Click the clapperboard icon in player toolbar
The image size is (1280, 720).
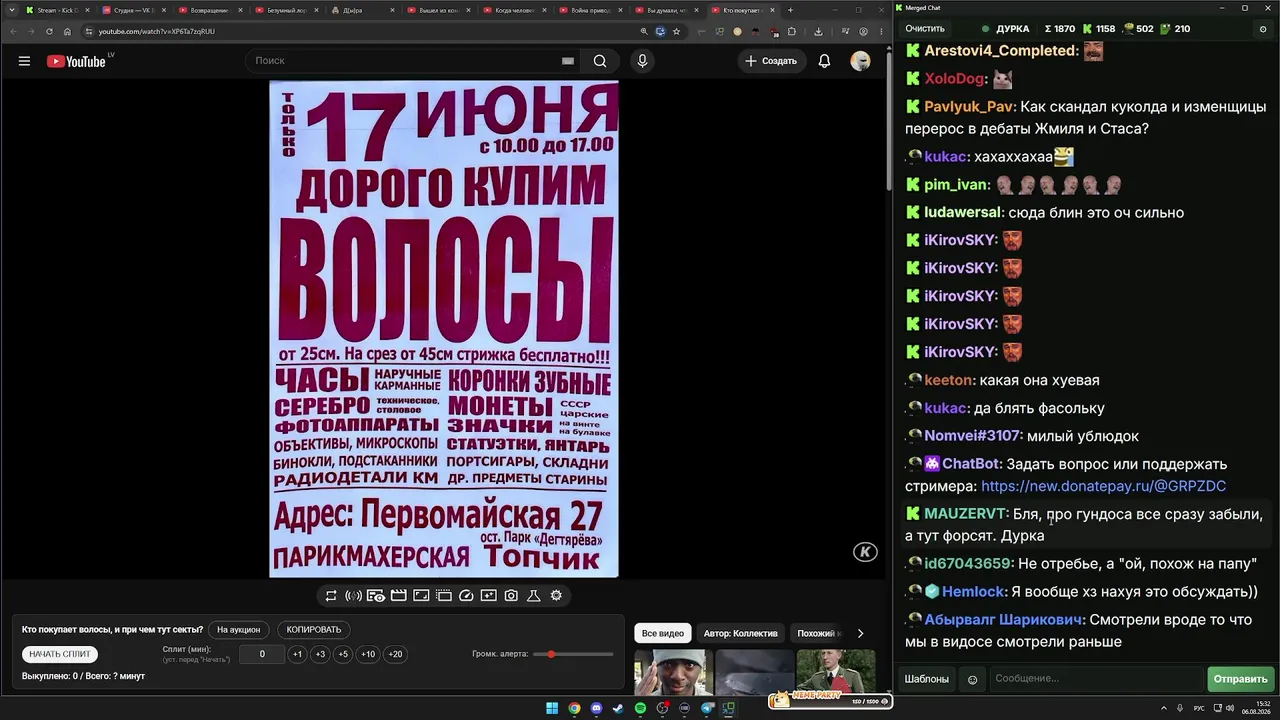(x=398, y=595)
